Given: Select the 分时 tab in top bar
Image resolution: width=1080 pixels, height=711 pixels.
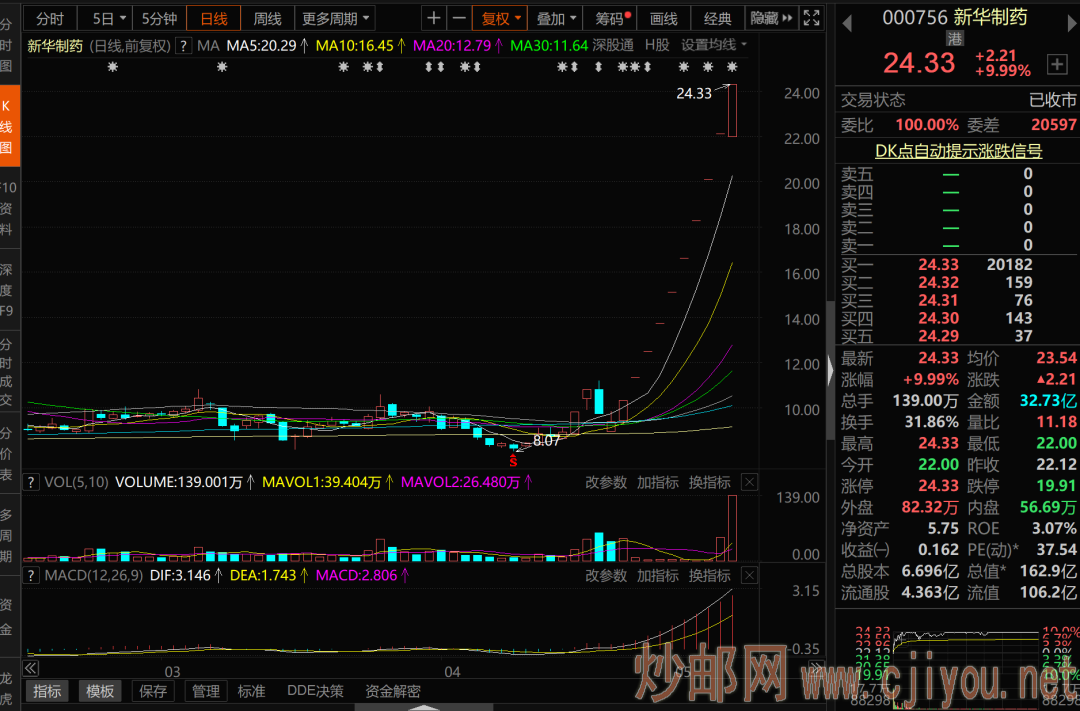Looking at the screenshot, I should (49, 18).
